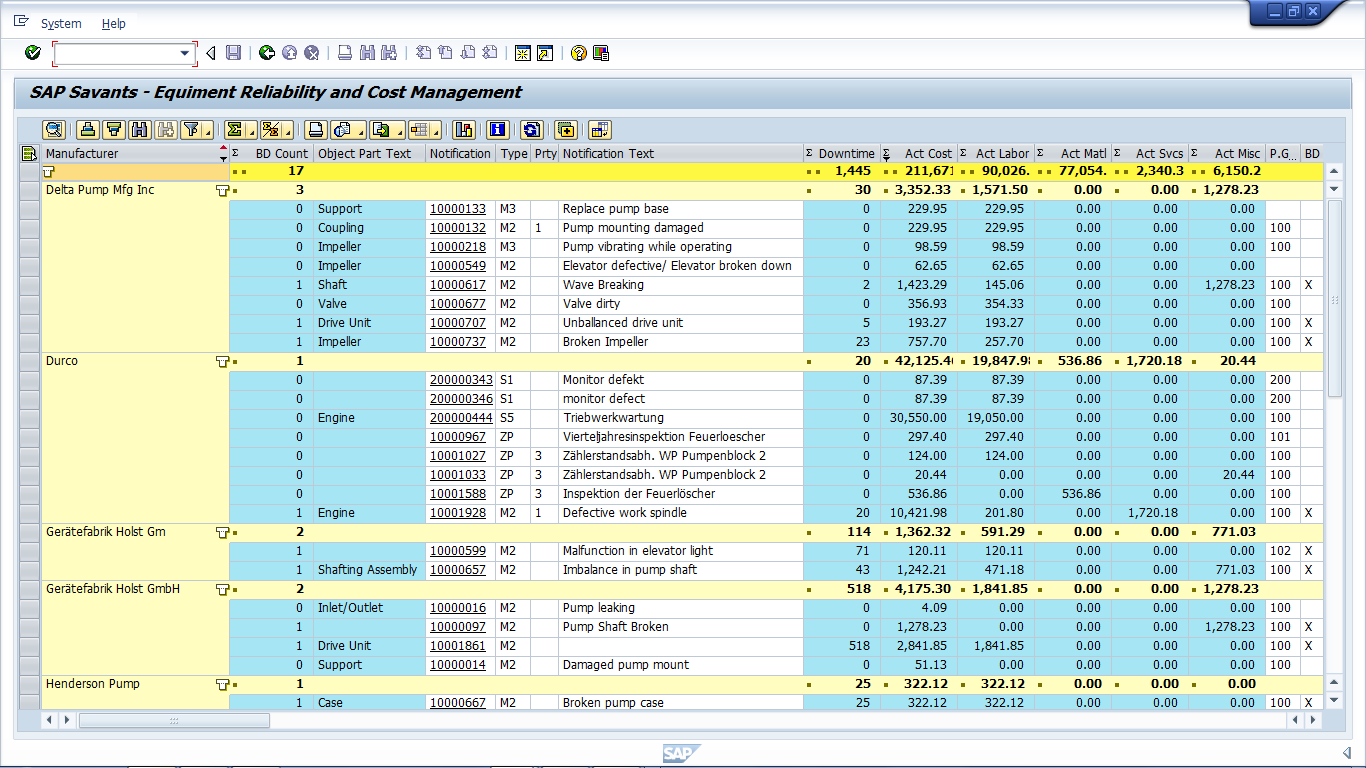Collapse the command field with the triangle arrow
The height and width of the screenshot is (768, 1366).
click(x=210, y=53)
